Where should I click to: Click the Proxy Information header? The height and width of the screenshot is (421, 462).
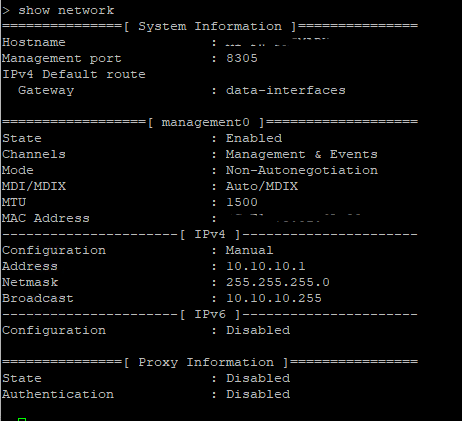pos(206,362)
